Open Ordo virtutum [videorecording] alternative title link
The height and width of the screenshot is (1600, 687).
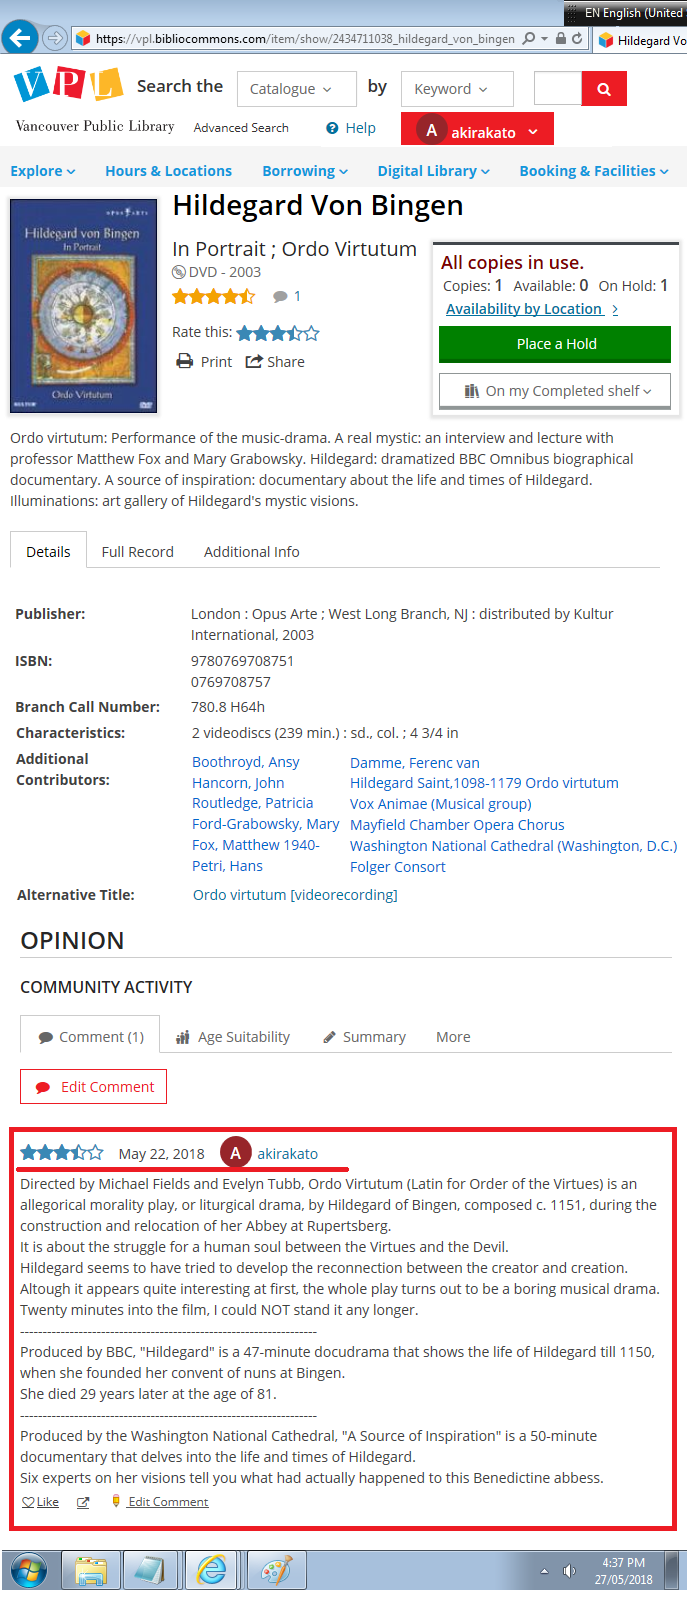click(295, 895)
